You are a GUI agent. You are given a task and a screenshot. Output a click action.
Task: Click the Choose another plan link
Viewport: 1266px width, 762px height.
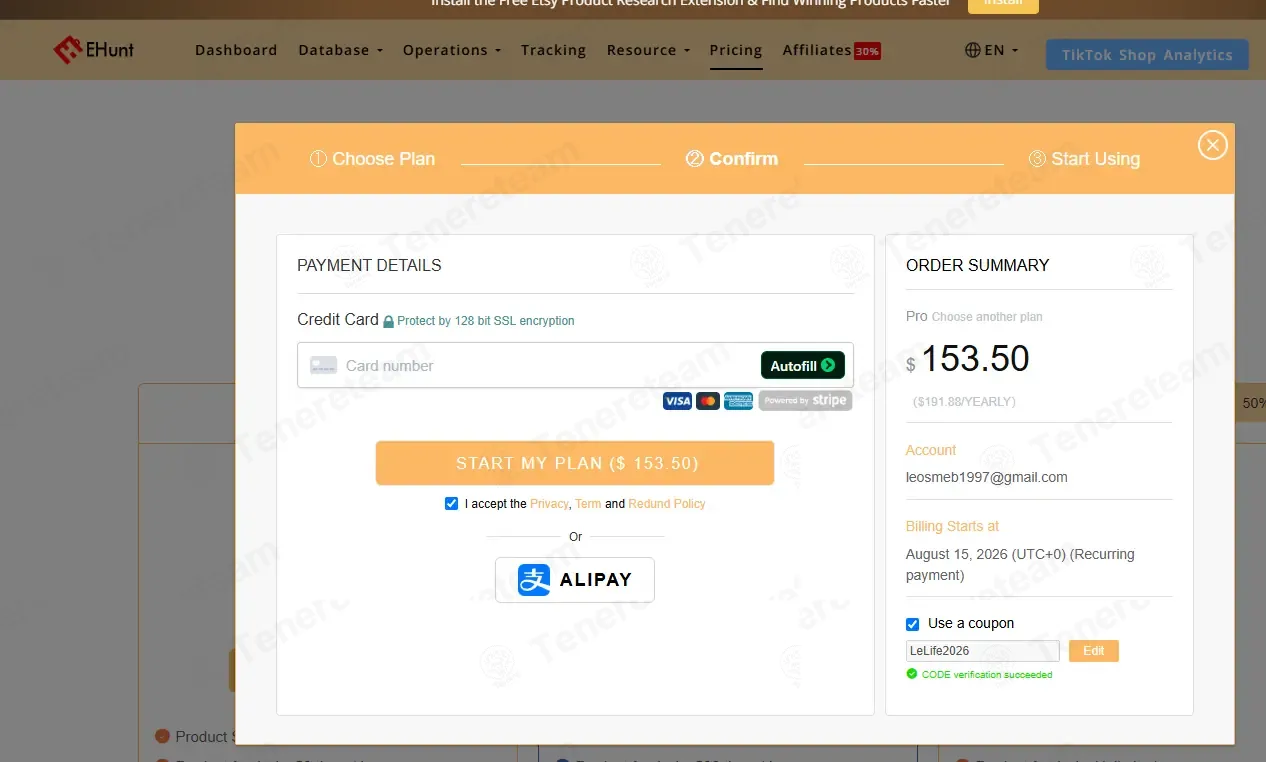tap(987, 317)
